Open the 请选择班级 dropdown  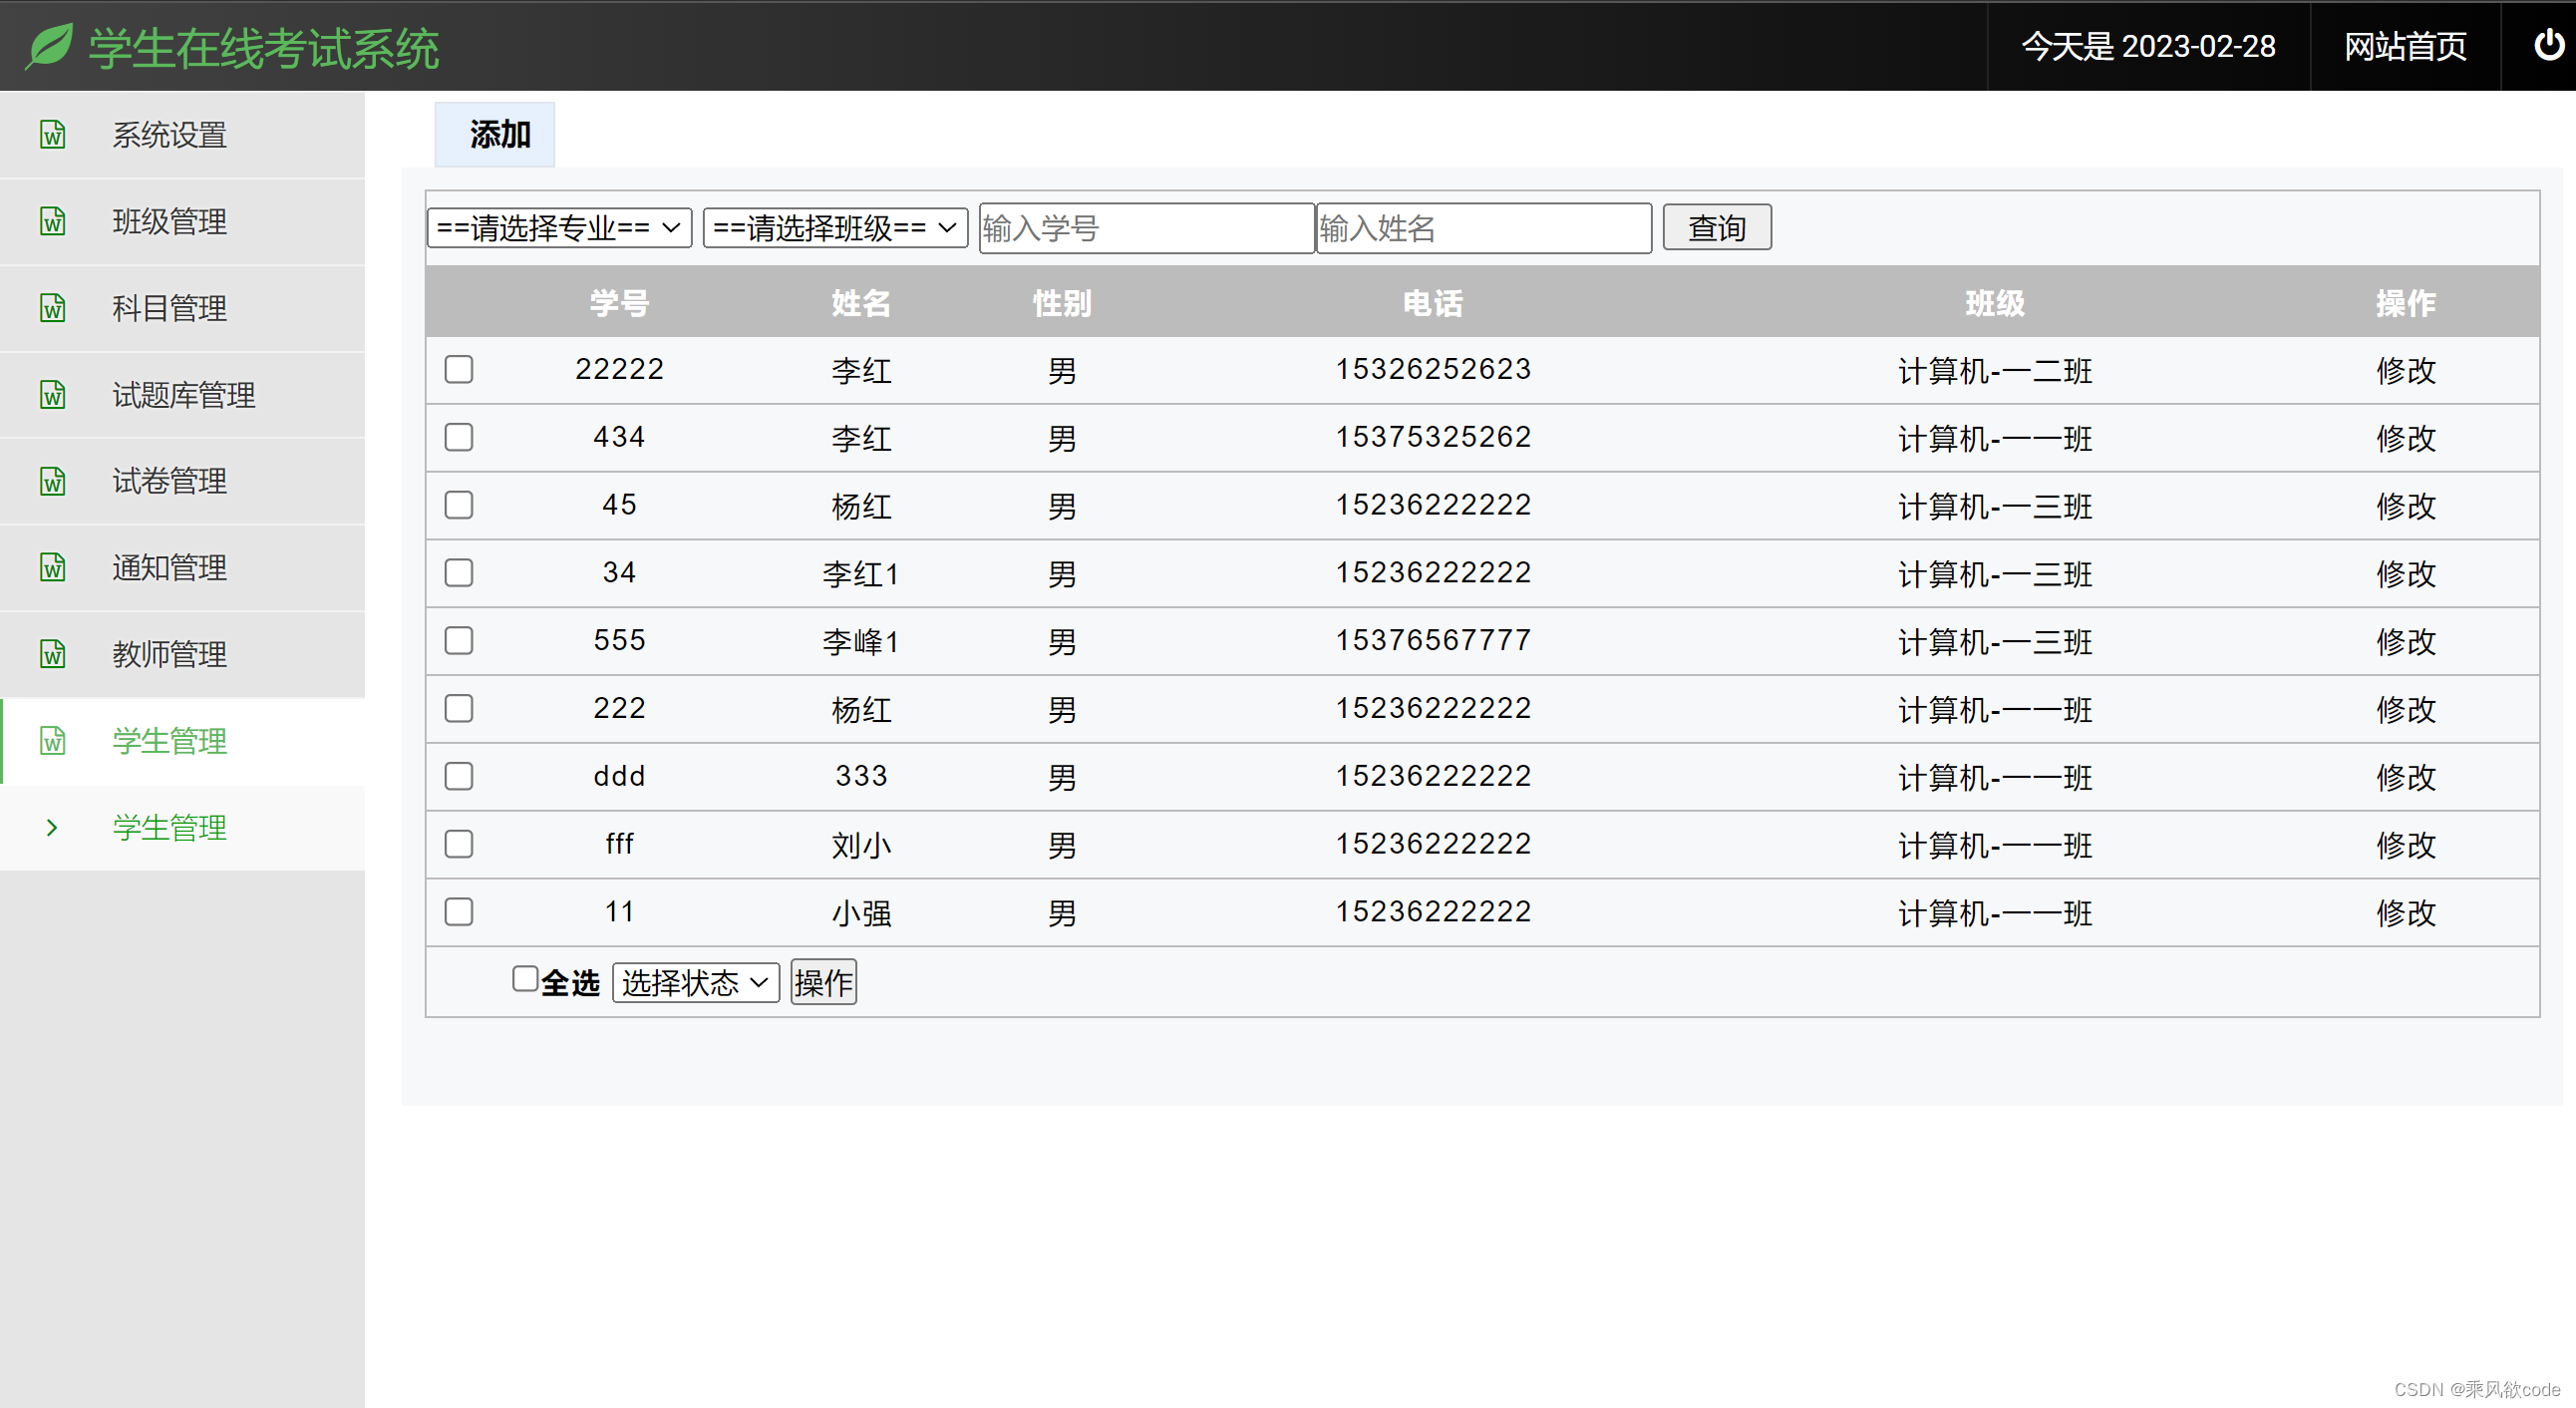835,228
